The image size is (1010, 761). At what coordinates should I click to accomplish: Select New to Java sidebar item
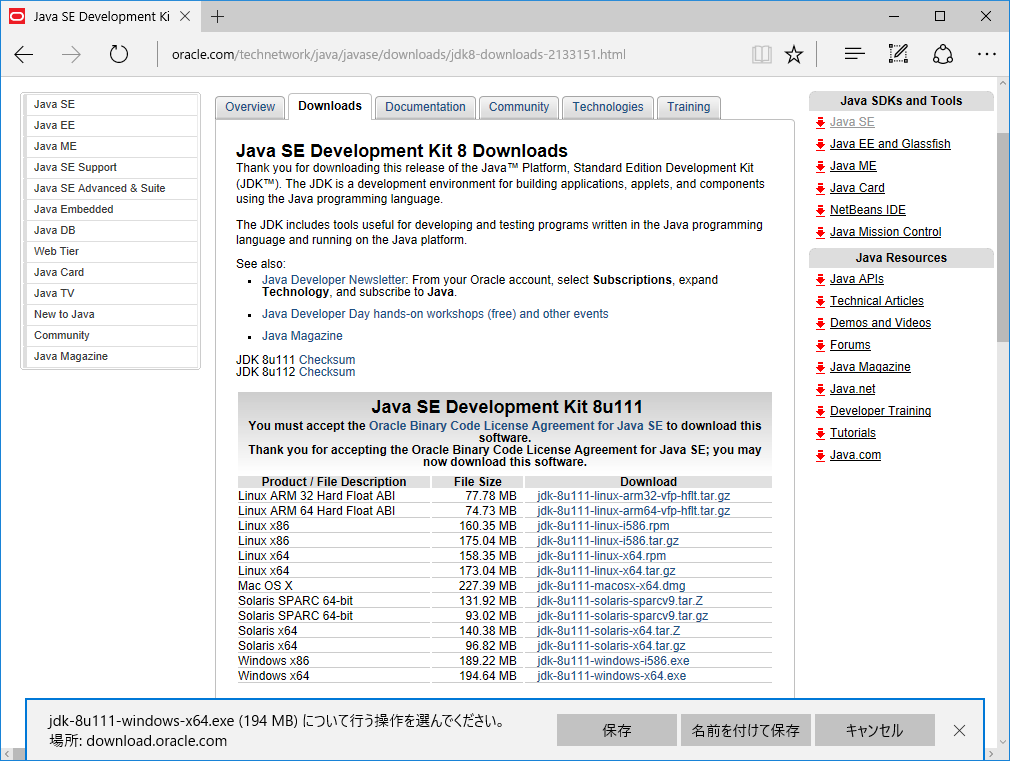pyautogui.click(x=111, y=314)
